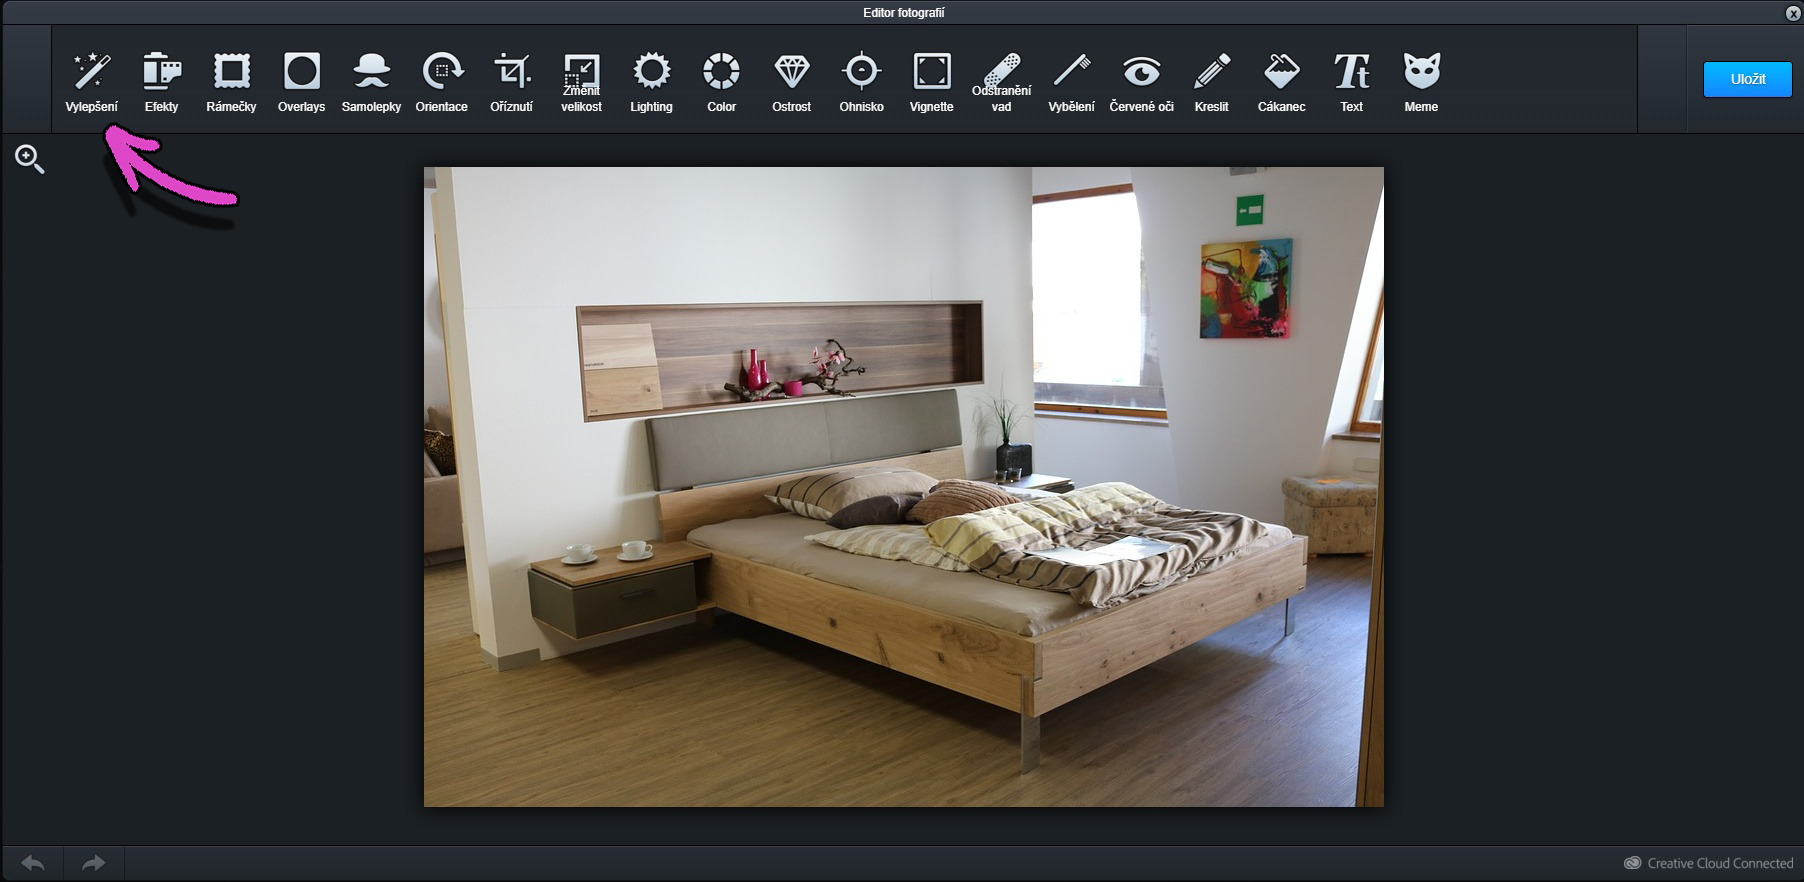The width and height of the screenshot is (1804, 882).
Task: Select the Oříznutí crop tool
Action: coord(511,82)
